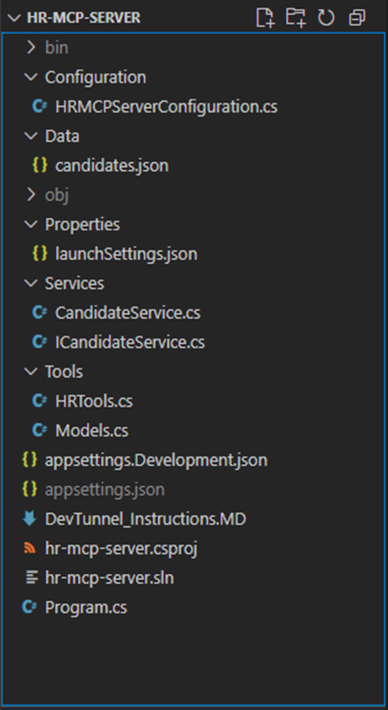Open Program.cs file
Viewport: 388px width, 710px height.
(86, 607)
